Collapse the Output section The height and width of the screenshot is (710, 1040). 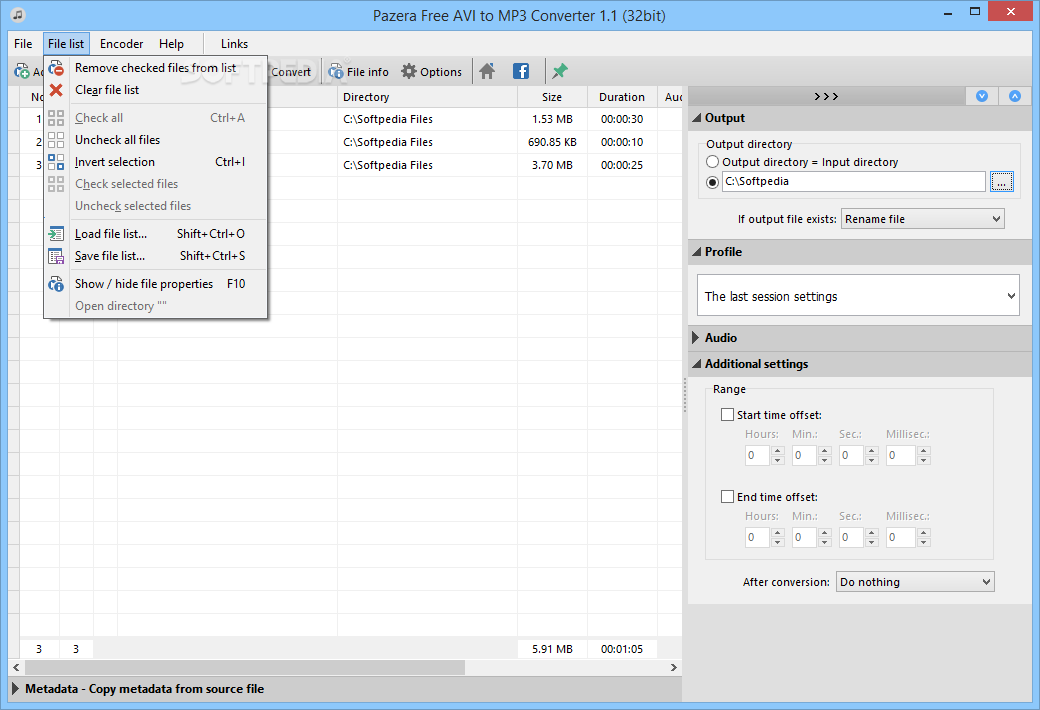point(697,118)
